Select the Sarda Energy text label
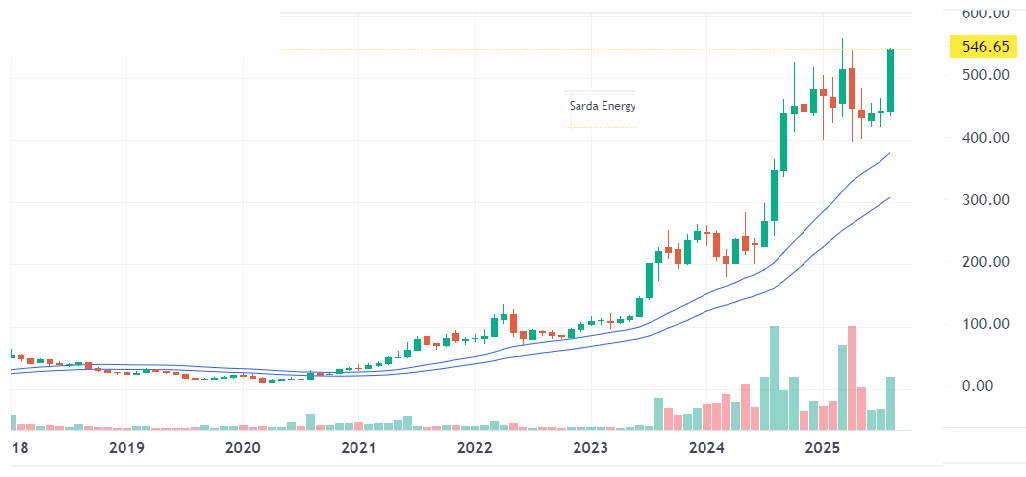Image resolution: width=1026 pixels, height=477 pixels. (x=602, y=105)
